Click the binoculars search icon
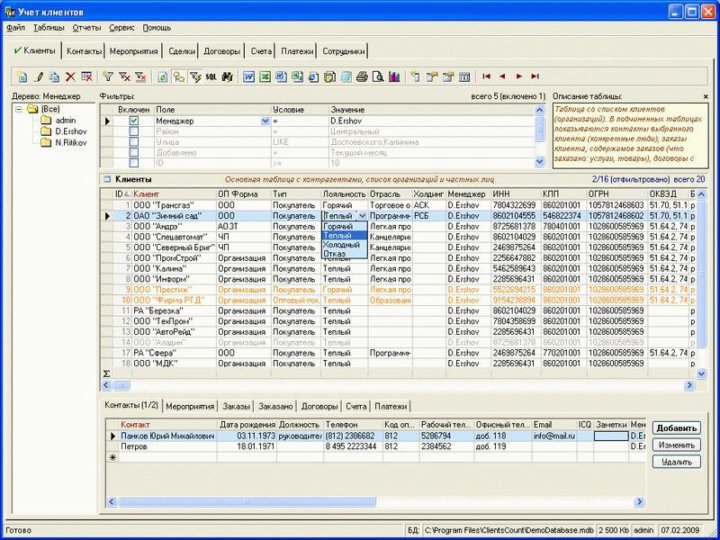The width and height of the screenshot is (720, 540). click(227, 77)
